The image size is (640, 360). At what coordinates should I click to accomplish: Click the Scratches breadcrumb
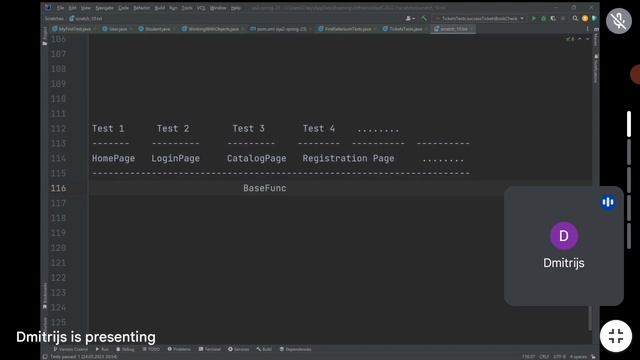(x=54, y=18)
